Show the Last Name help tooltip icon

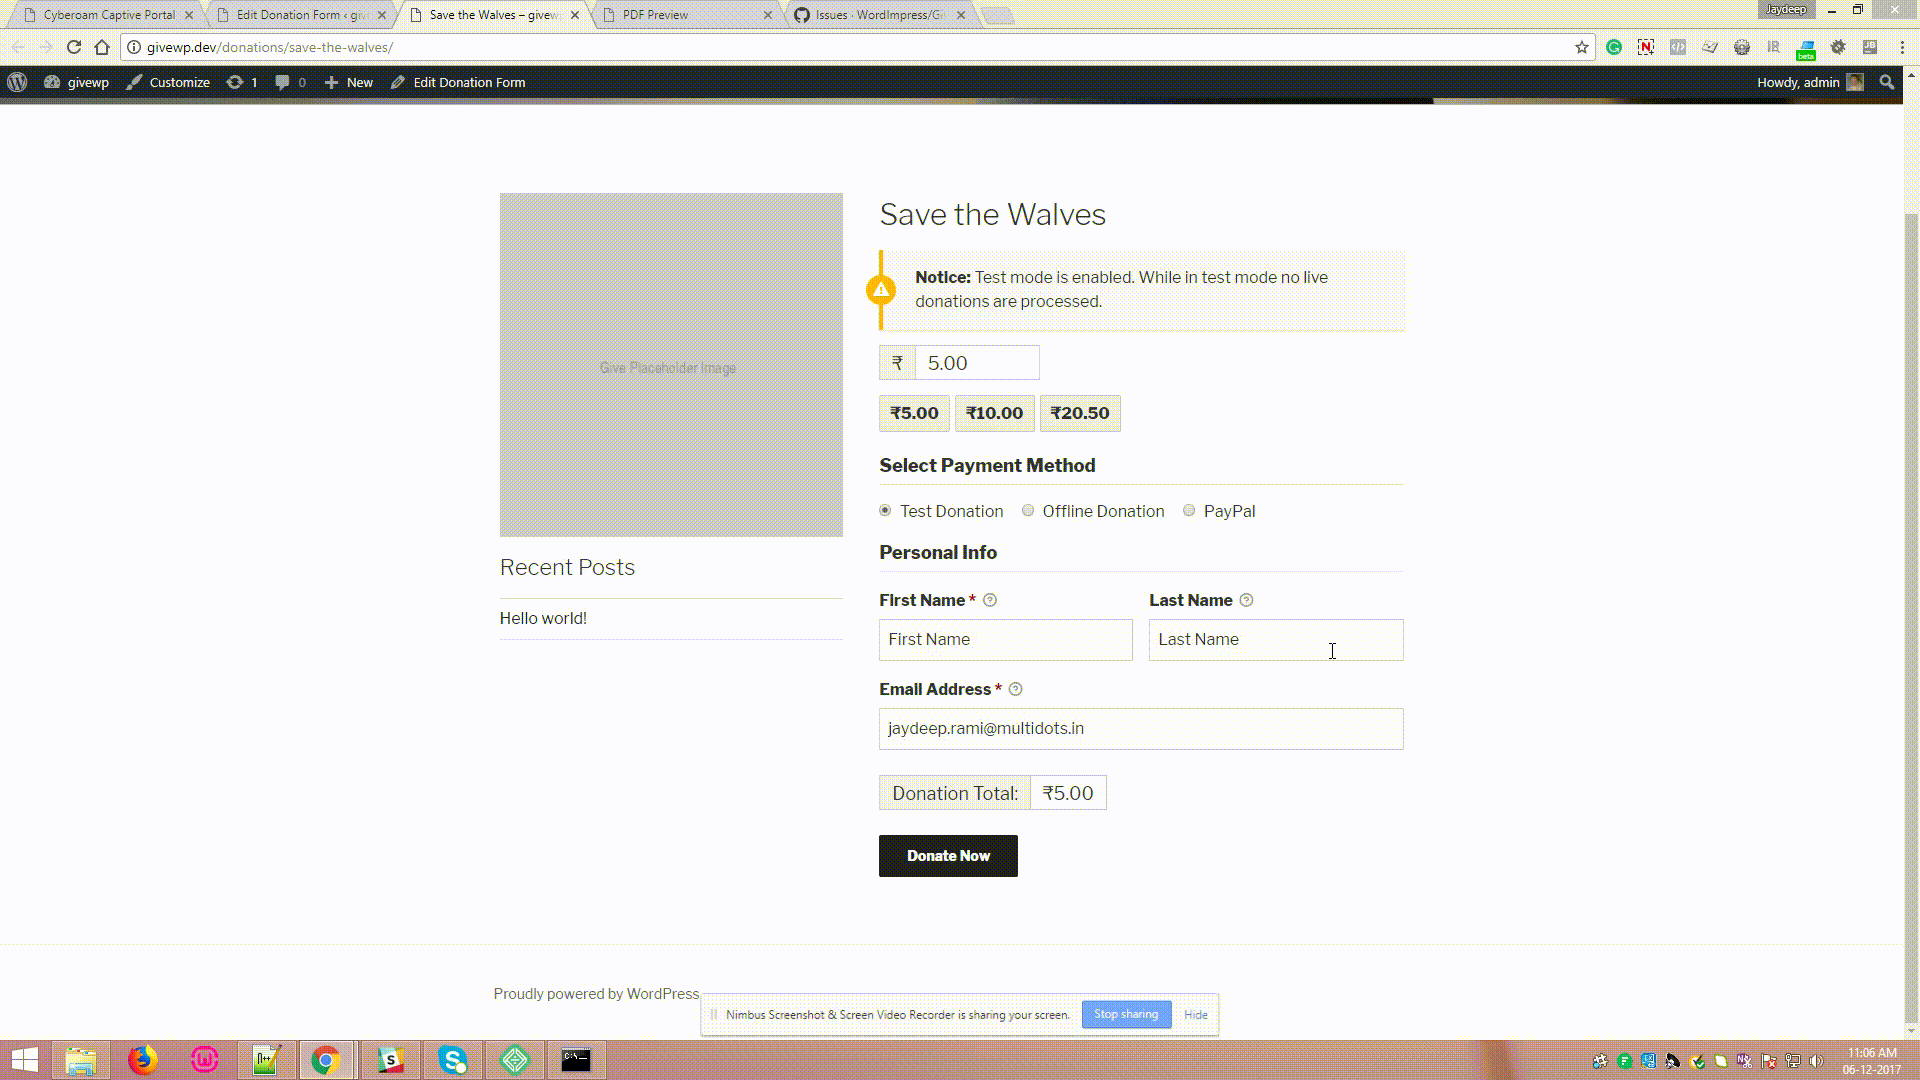click(x=1246, y=601)
